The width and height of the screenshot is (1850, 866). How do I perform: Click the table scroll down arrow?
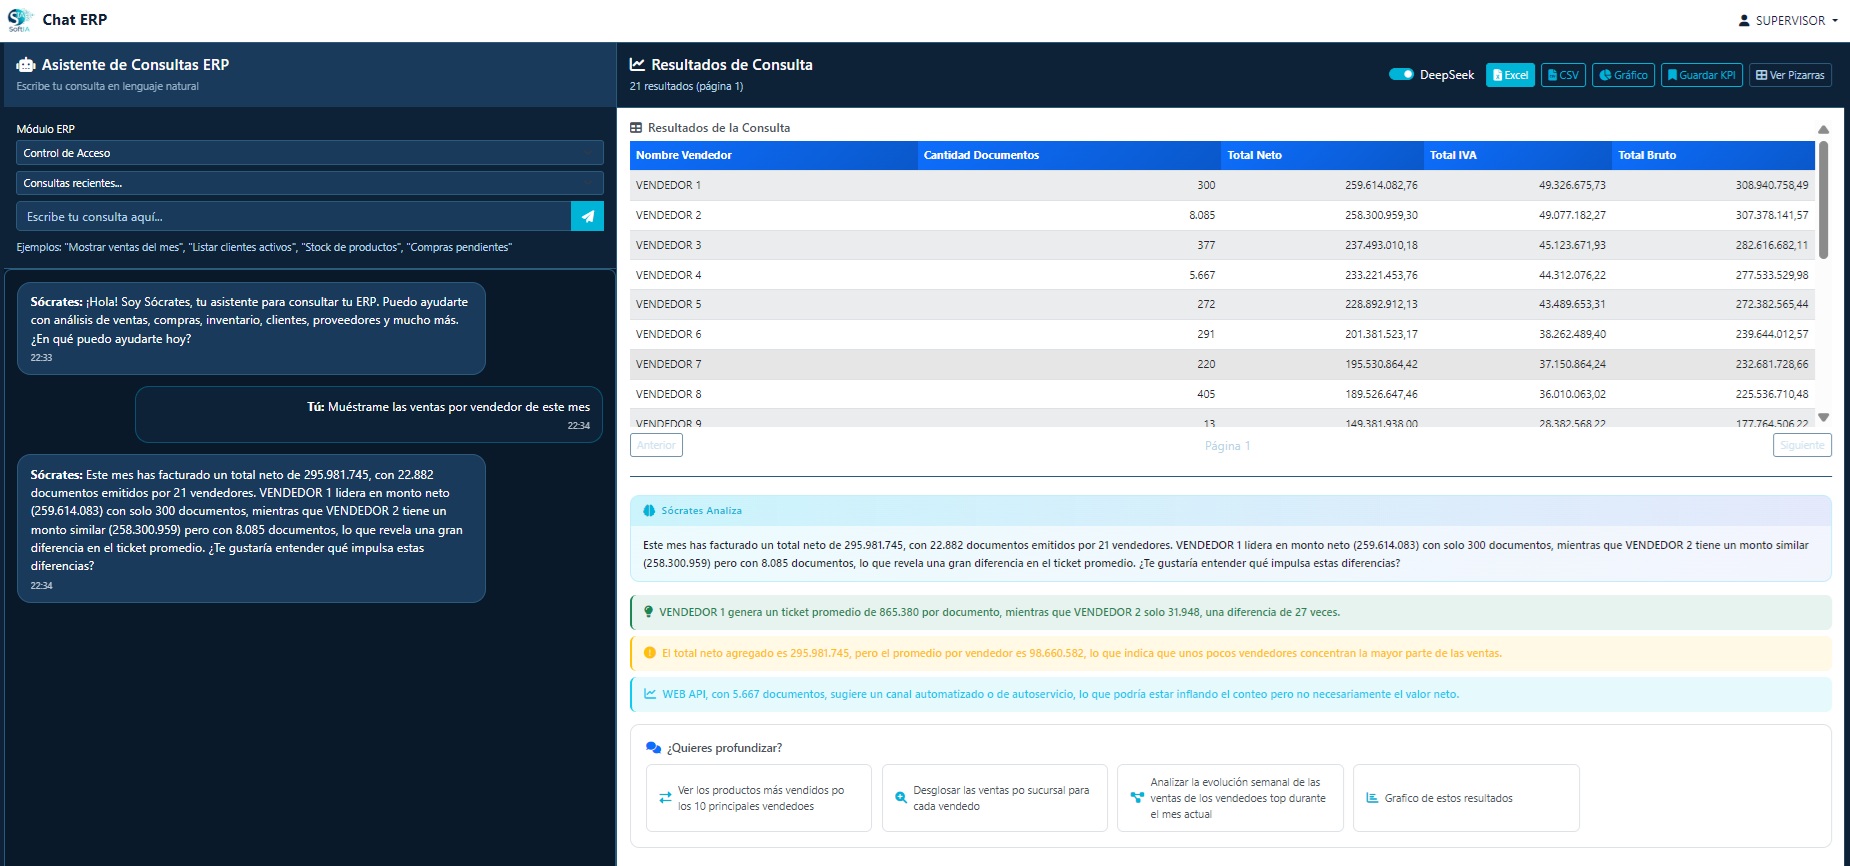pos(1823,417)
